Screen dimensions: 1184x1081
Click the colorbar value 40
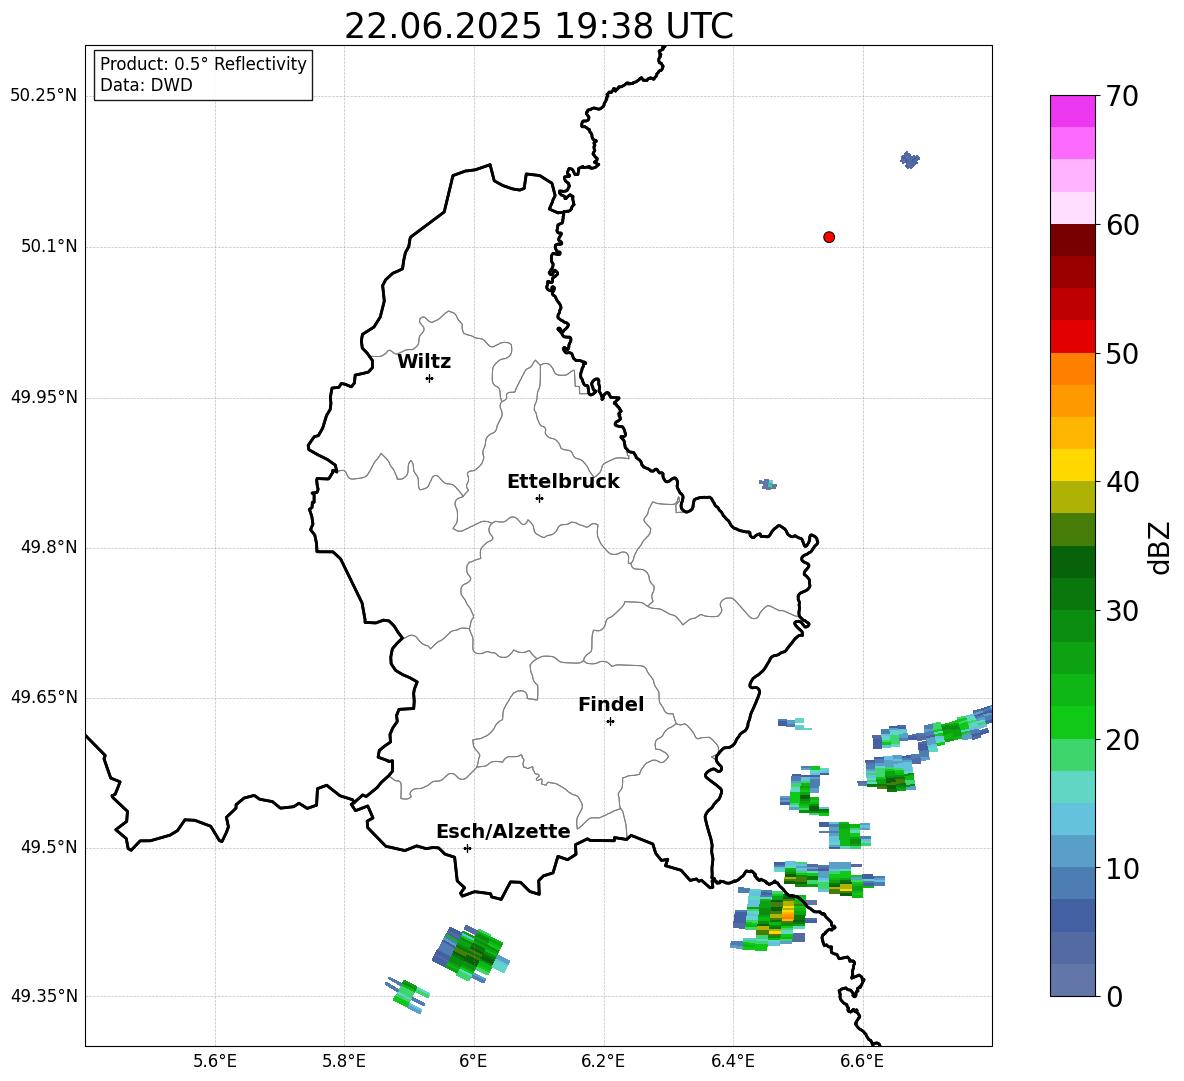pos(1122,482)
